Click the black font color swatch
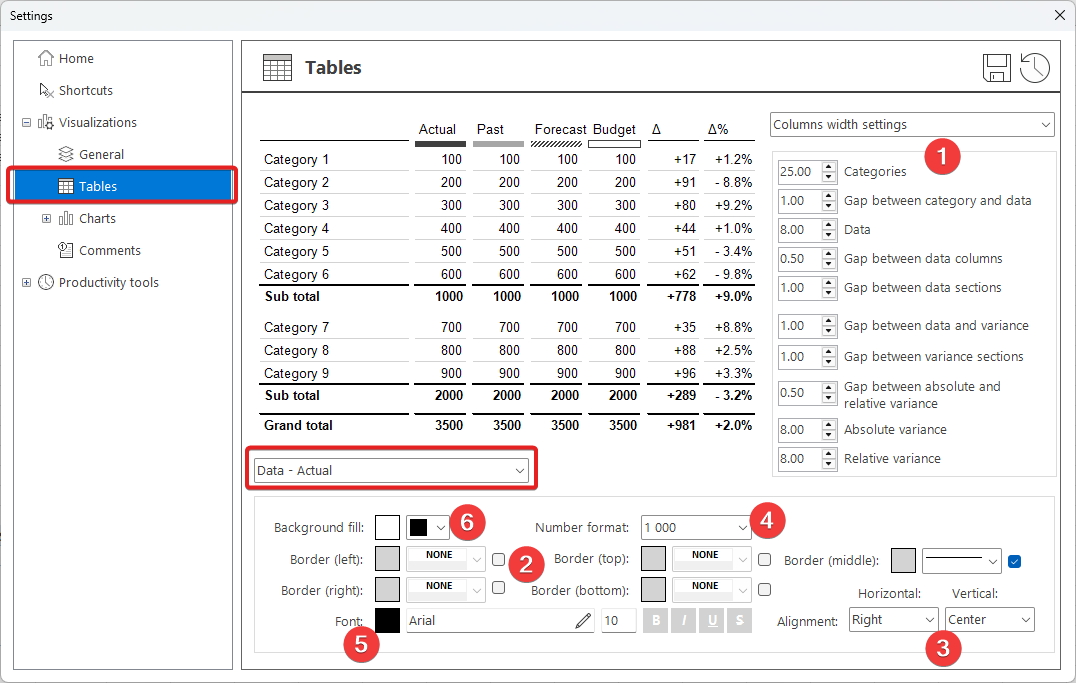Image resolution: width=1076 pixels, height=683 pixels. click(x=388, y=621)
